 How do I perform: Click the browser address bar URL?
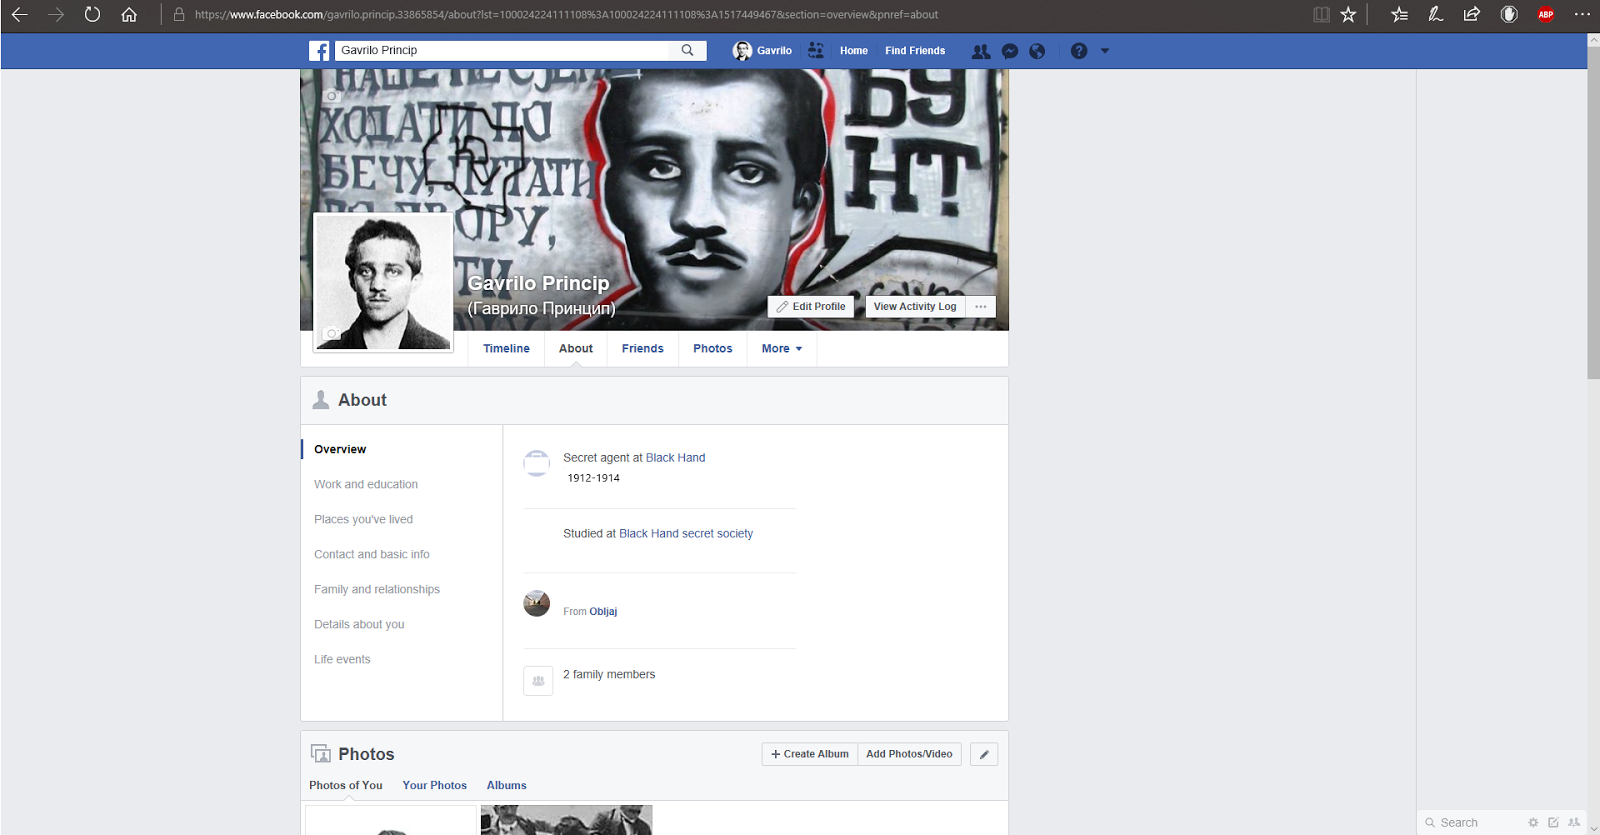566,15
